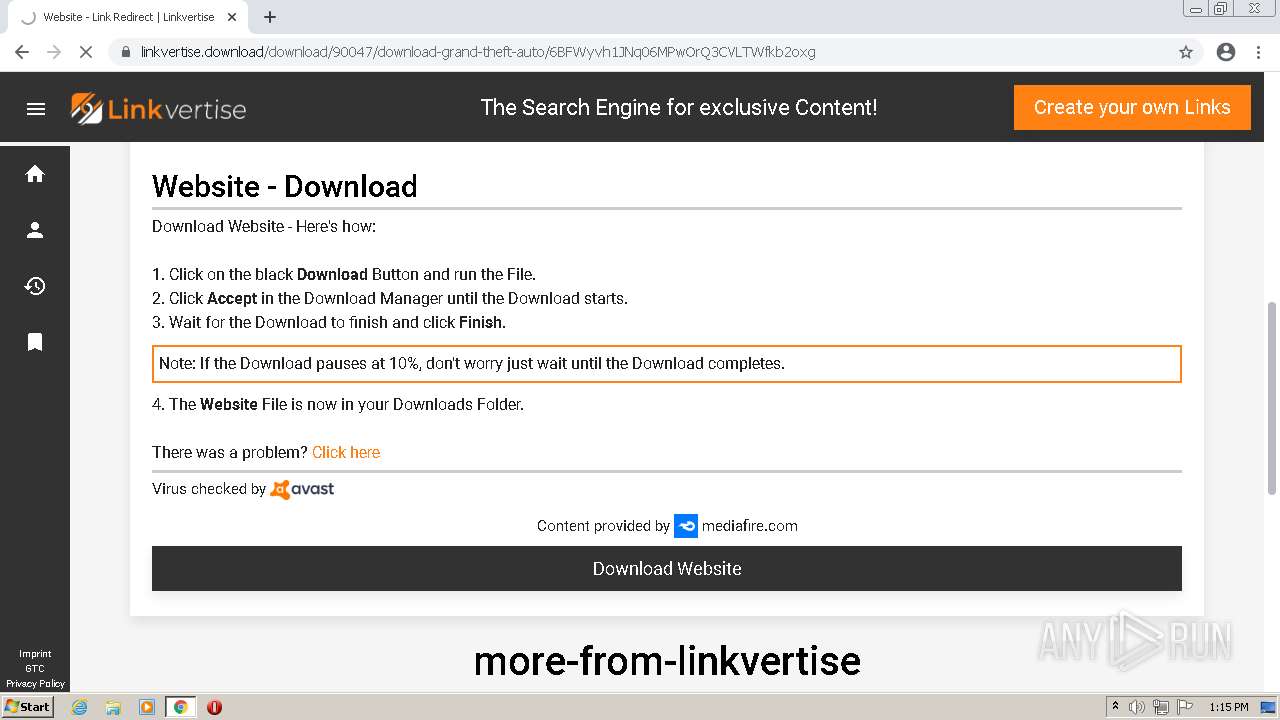Click the Linkvertise logo
The height and width of the screenshot is (720, 1280).
click(x=158, y=109)
